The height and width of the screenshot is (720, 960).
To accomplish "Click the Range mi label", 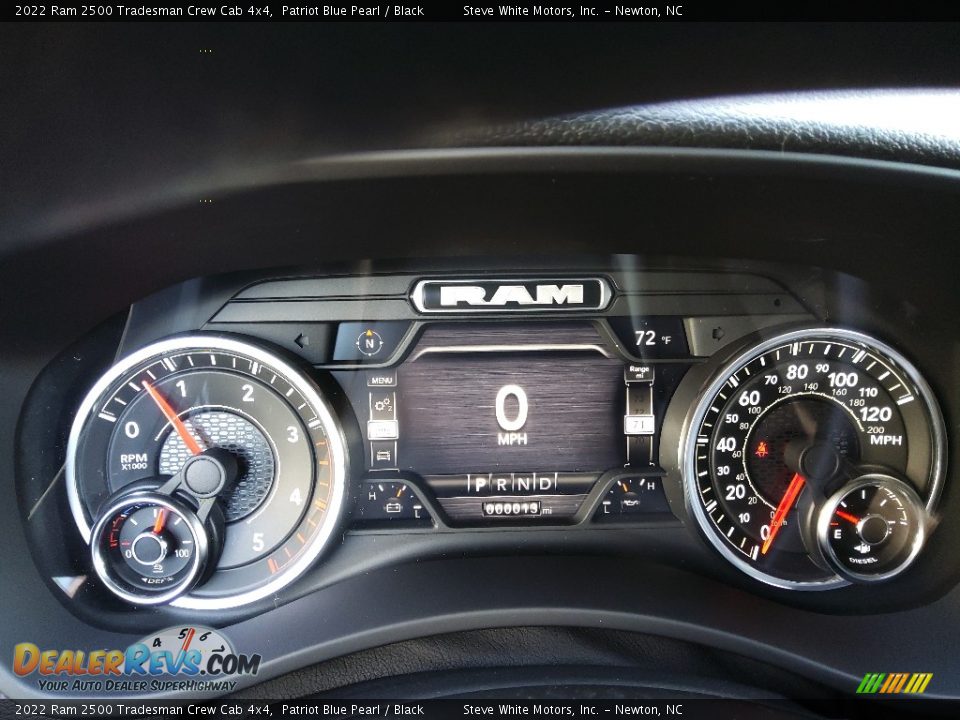I will tap(639, 372).
